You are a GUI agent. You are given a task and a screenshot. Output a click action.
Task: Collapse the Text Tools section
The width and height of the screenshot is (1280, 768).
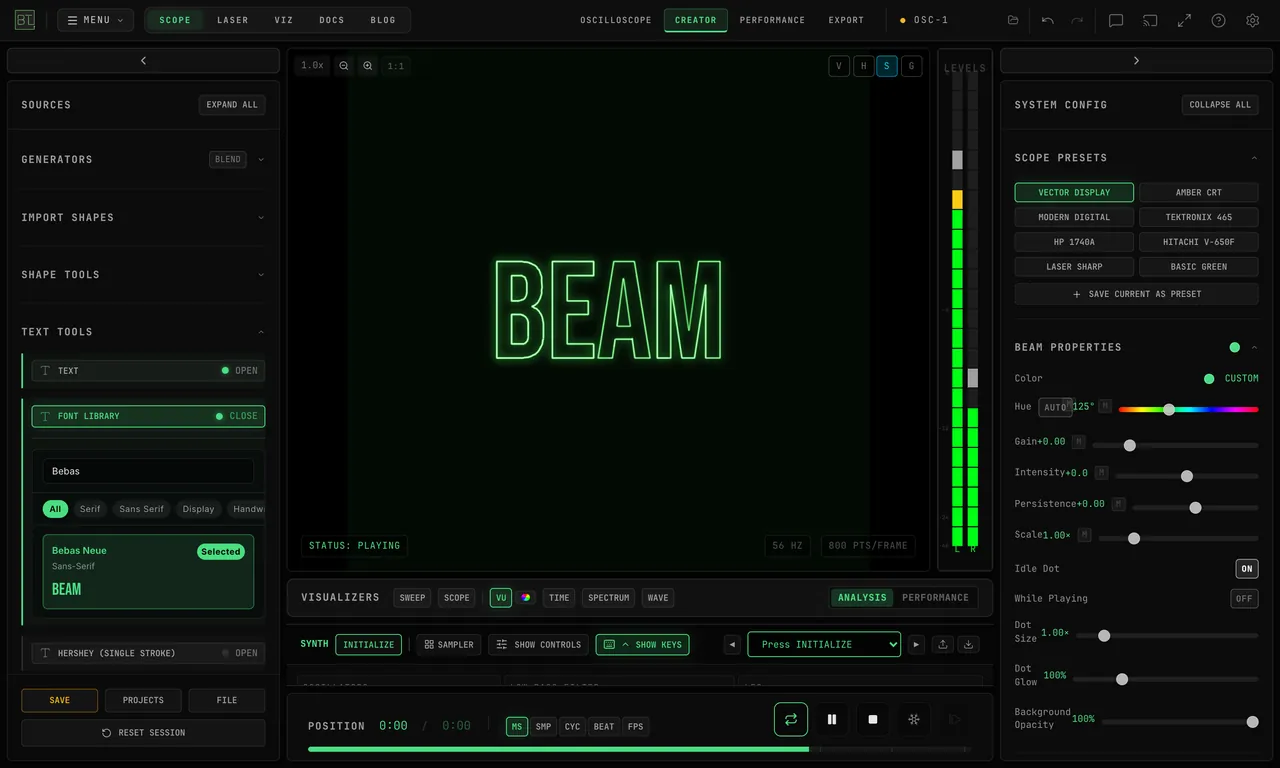pyautogui.click(x=261, y=332)
